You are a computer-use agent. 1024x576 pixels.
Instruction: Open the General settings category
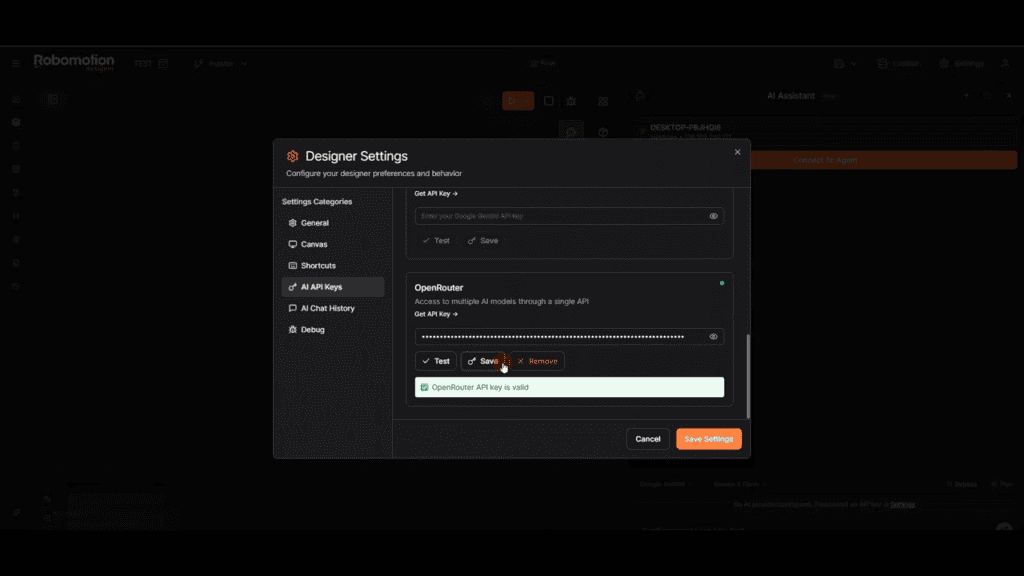(332, 223)
